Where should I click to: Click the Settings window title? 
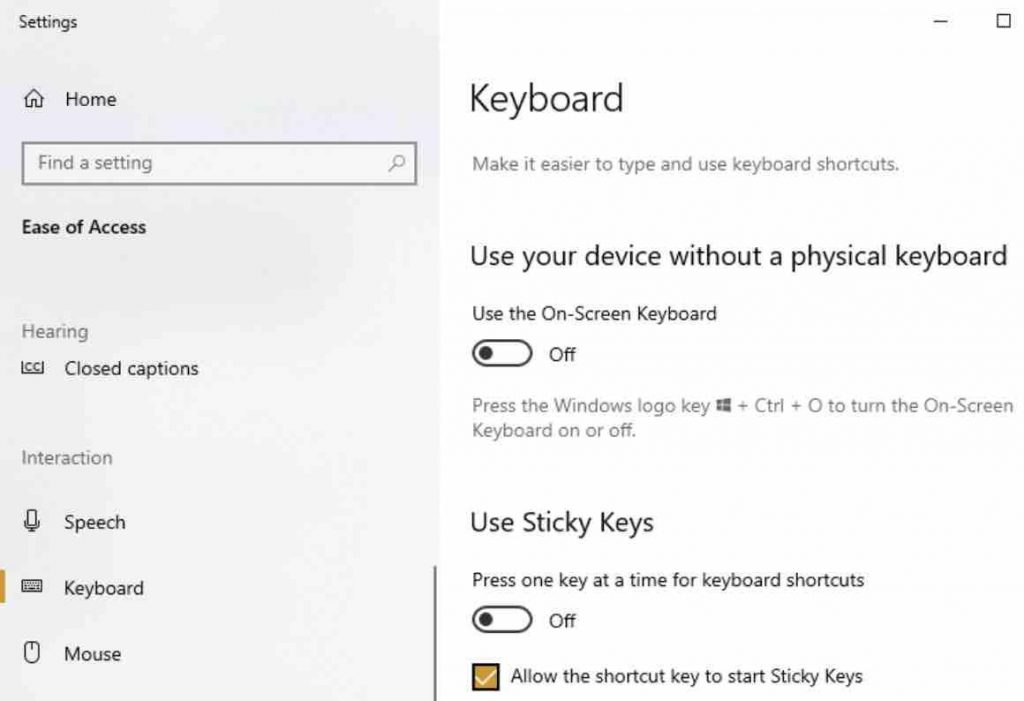[x=48, y=21]
